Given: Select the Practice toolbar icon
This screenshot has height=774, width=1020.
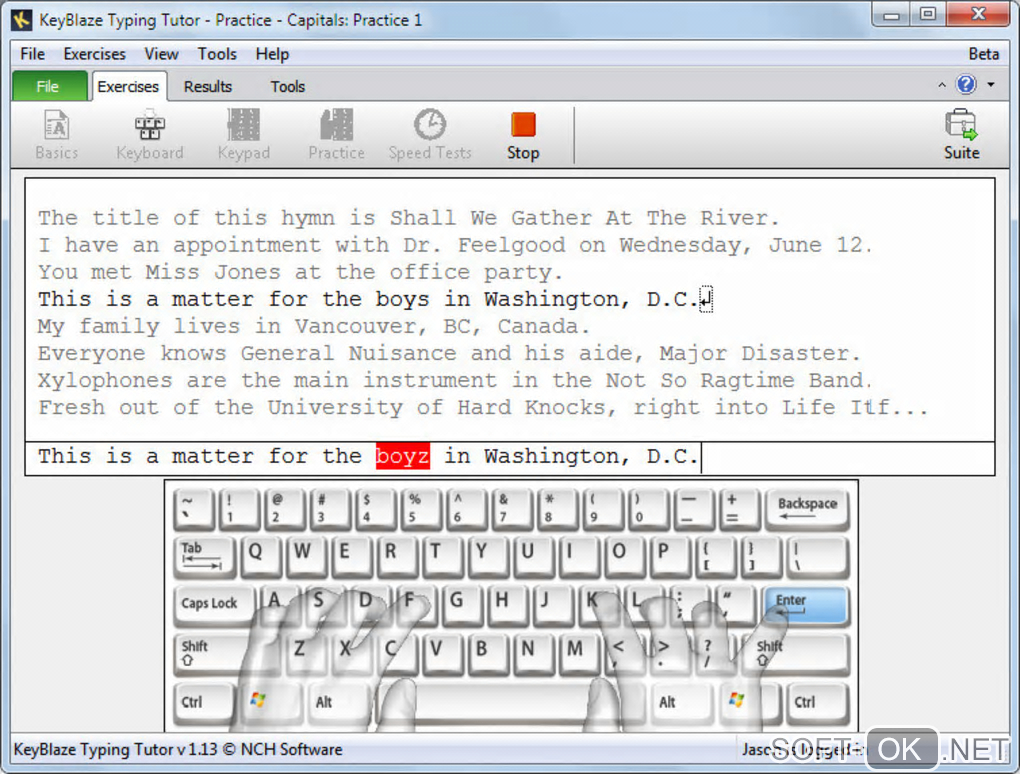Looking at the screenshot, I should tap(336, 135).
